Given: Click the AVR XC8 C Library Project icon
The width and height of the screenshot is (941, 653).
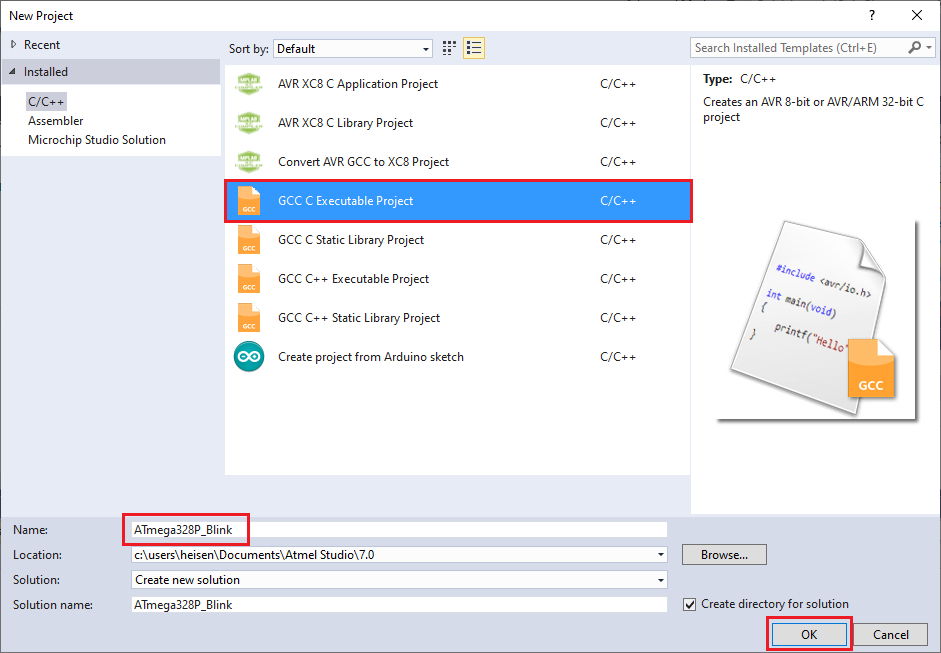Looking at the screenshot, I should [x=248, y=123].
